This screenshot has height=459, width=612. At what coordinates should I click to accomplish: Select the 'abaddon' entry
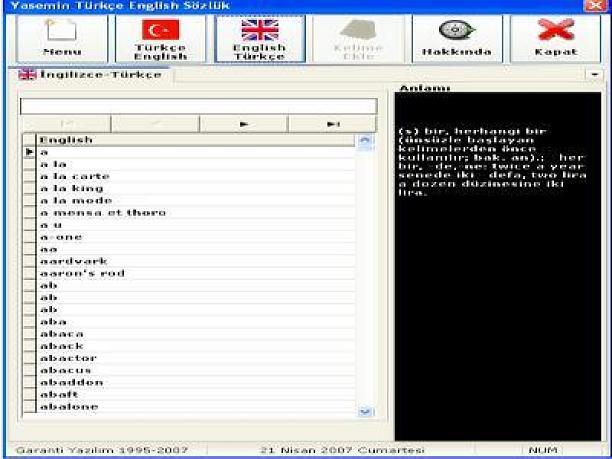[x=195, y=382]
